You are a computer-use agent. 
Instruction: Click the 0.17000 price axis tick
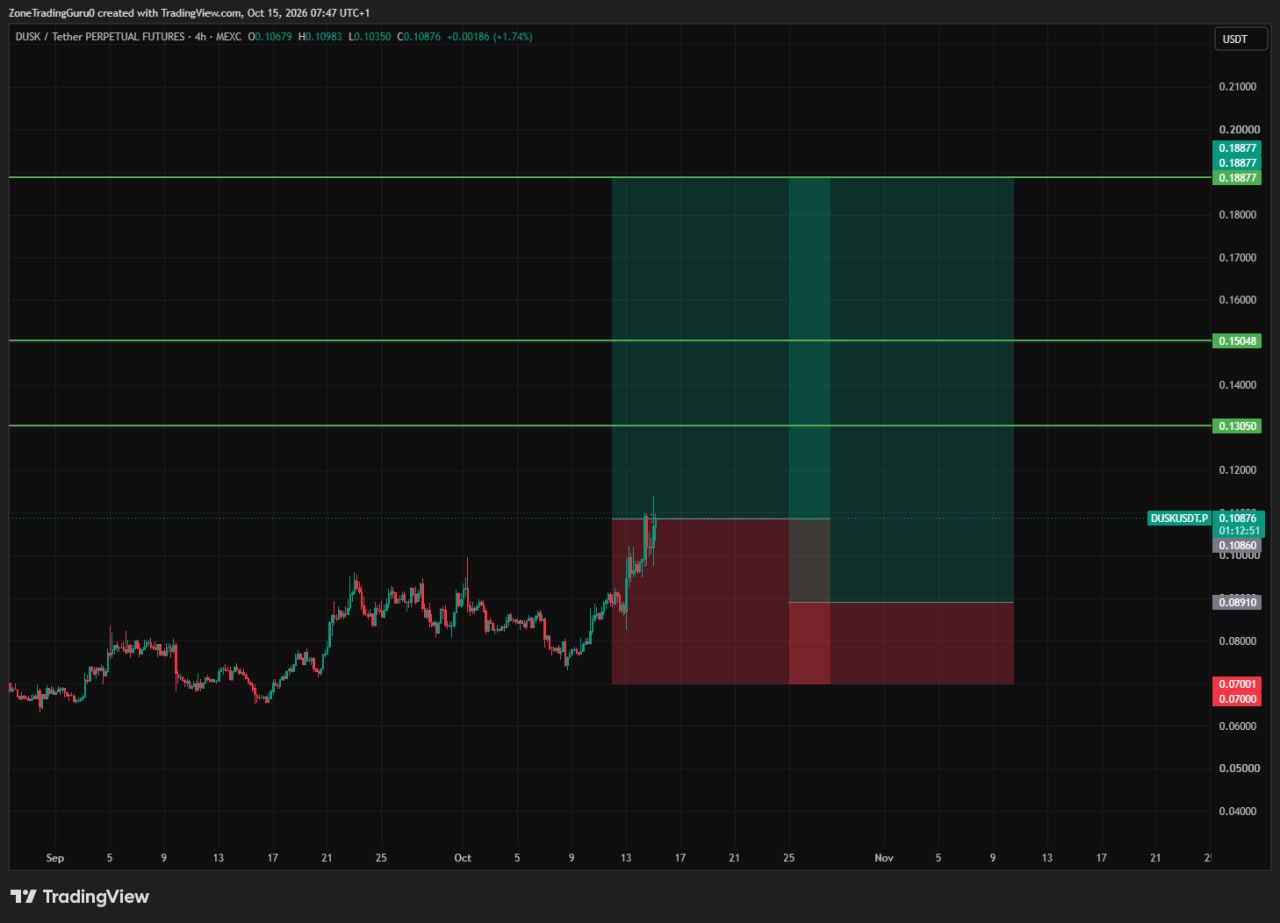(x=1238, y=257)
